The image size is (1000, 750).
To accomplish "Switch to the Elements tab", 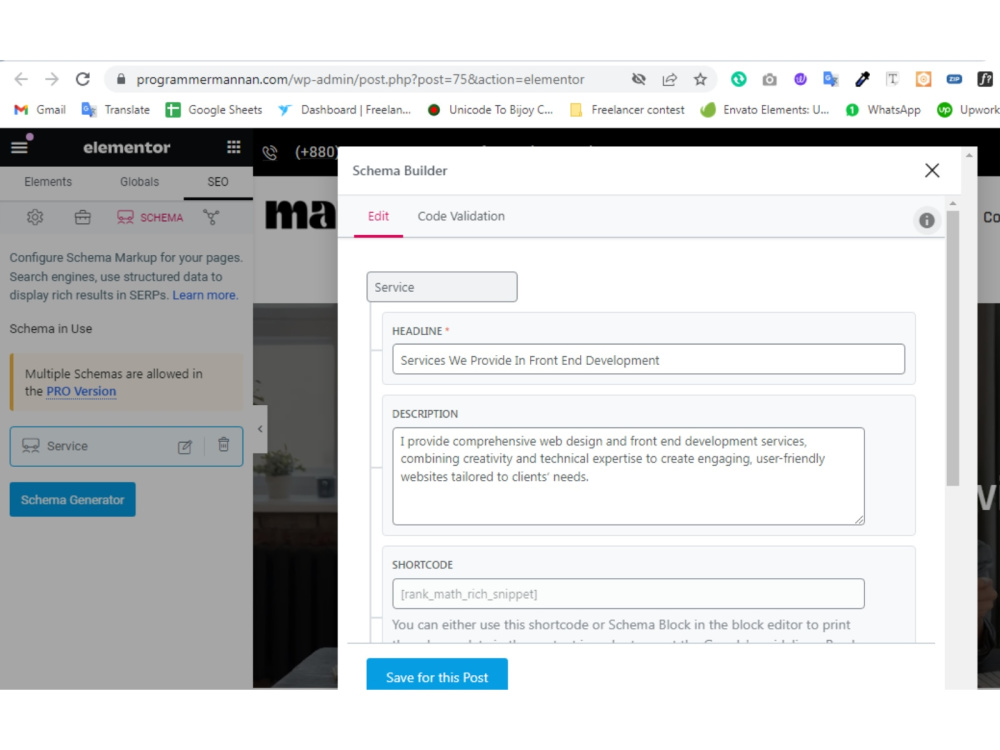I will click(48, 182).
